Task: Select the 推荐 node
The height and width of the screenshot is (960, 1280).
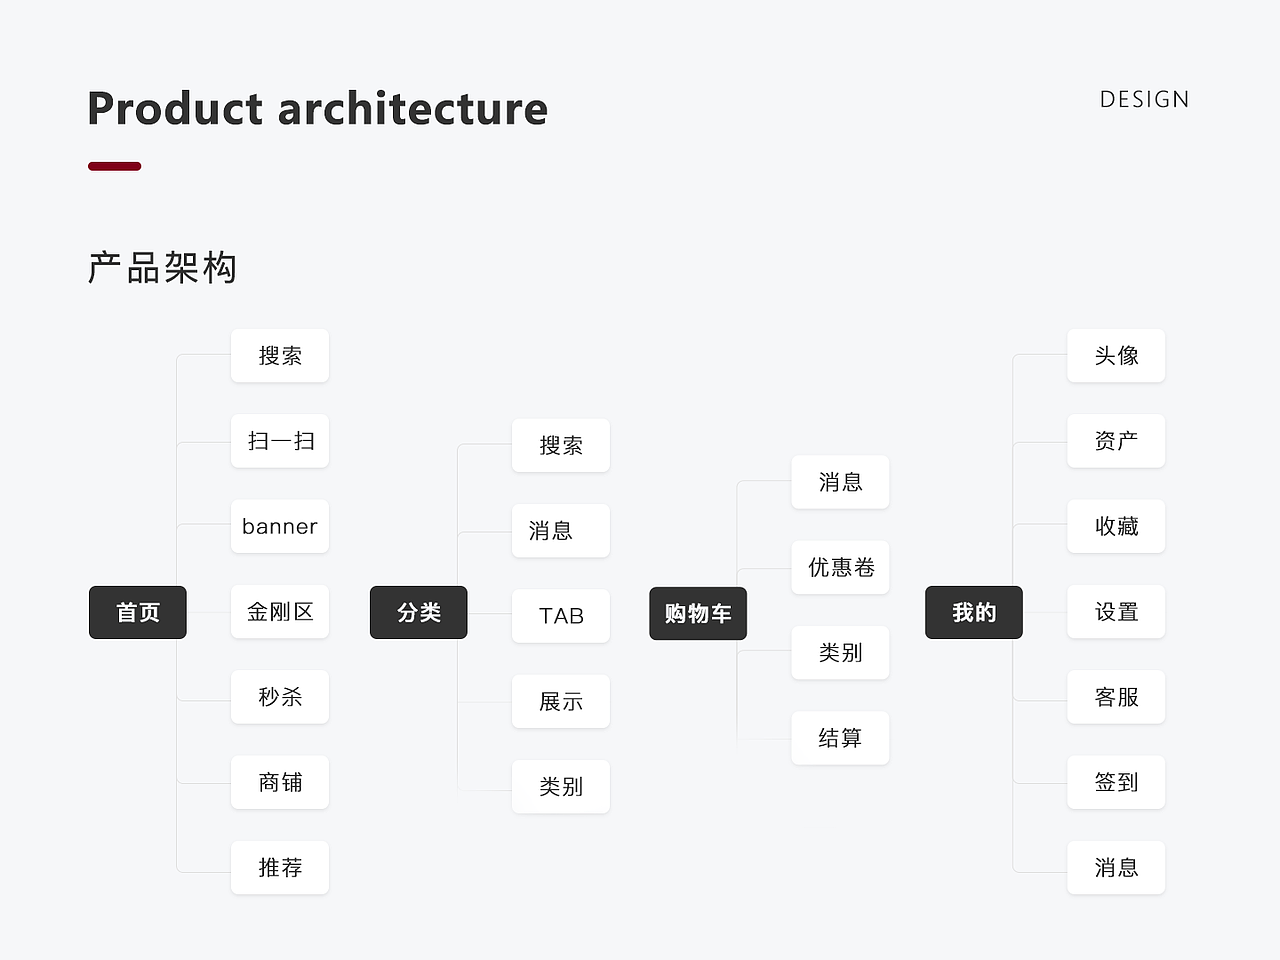Action: pos(280,867)
